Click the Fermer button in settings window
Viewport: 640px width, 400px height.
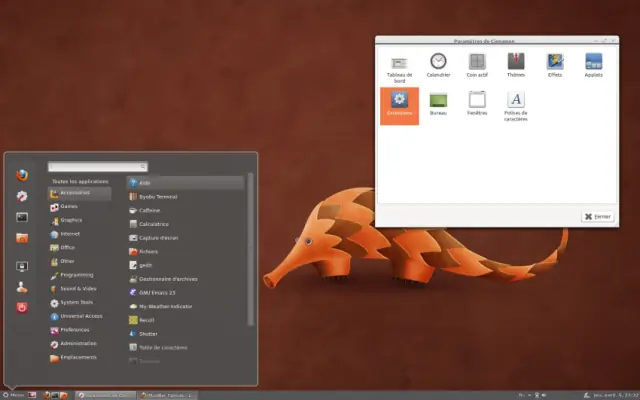tap(598, 216)
